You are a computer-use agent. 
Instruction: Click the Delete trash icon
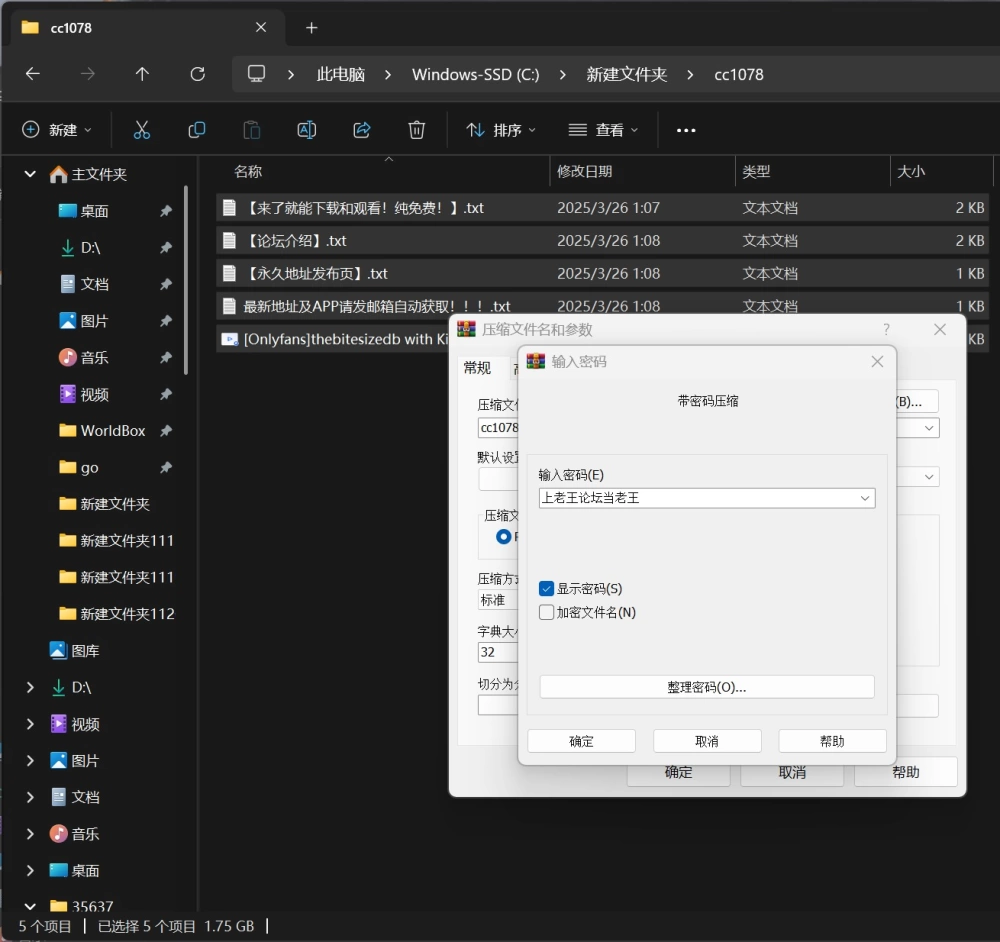tap(416, 130)
